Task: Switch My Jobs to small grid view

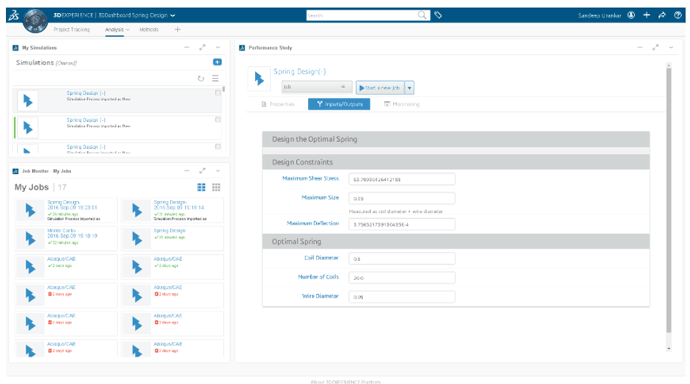Action: (216, 187)
